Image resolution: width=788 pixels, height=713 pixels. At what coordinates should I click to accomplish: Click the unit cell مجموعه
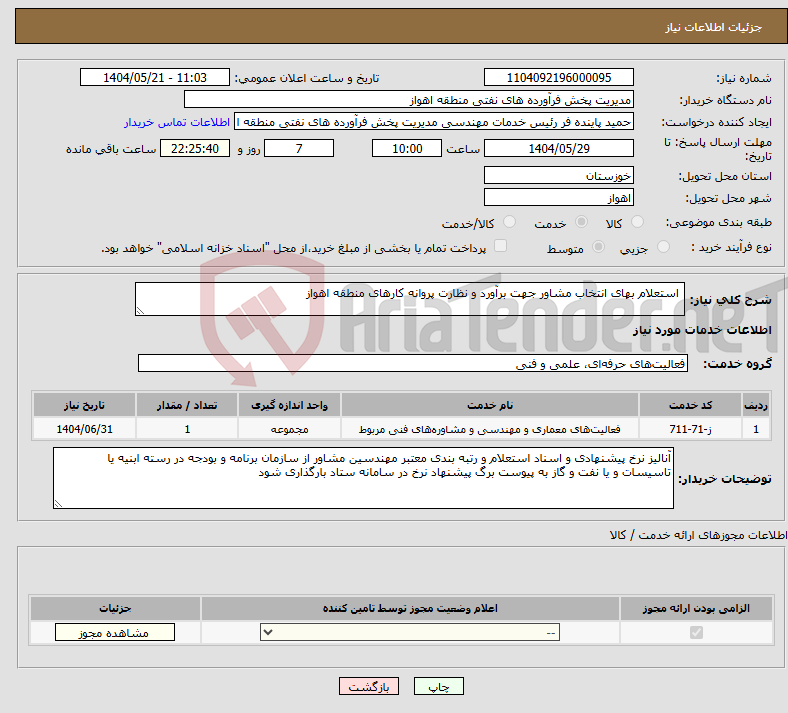289,429
